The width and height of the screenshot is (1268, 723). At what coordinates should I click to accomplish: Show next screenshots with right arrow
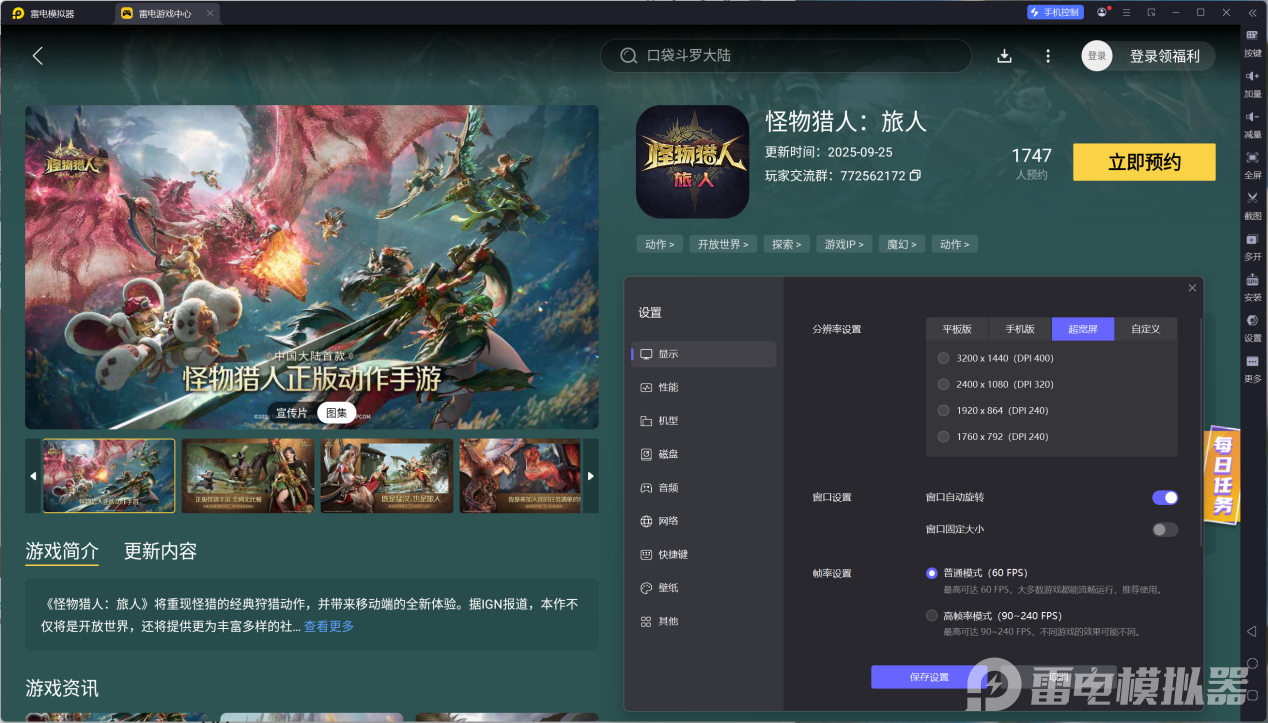[590, 476]
